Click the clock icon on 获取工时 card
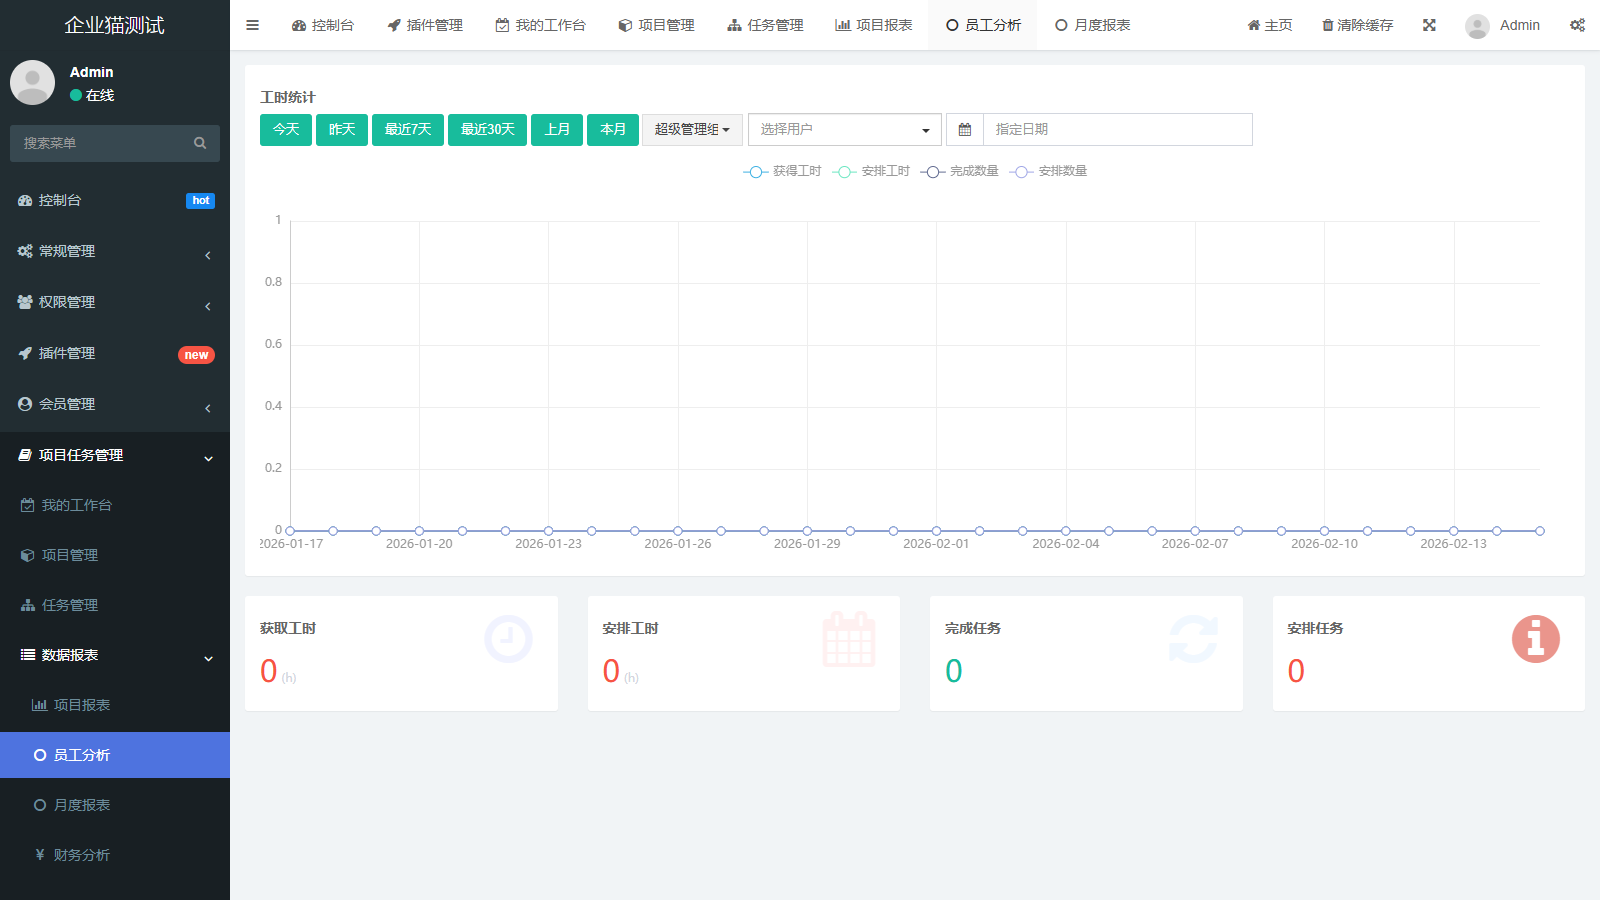This screenshot has width=1600, height=900. [508, 639]
